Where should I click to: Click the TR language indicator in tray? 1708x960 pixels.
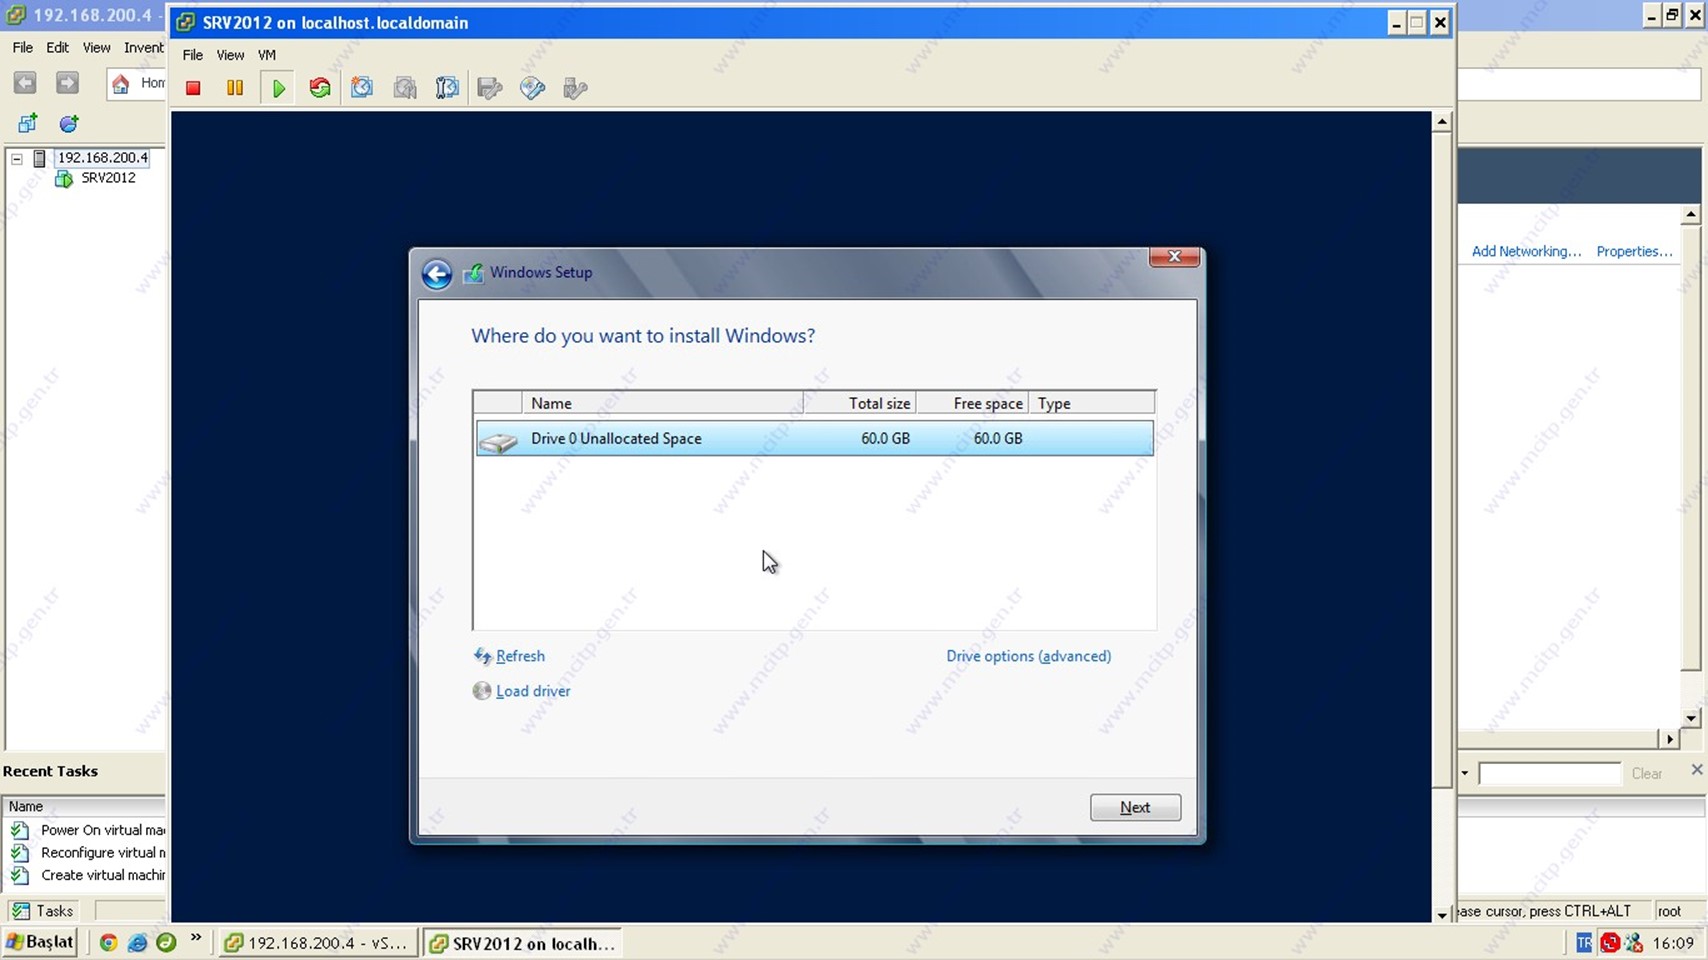1583,943
